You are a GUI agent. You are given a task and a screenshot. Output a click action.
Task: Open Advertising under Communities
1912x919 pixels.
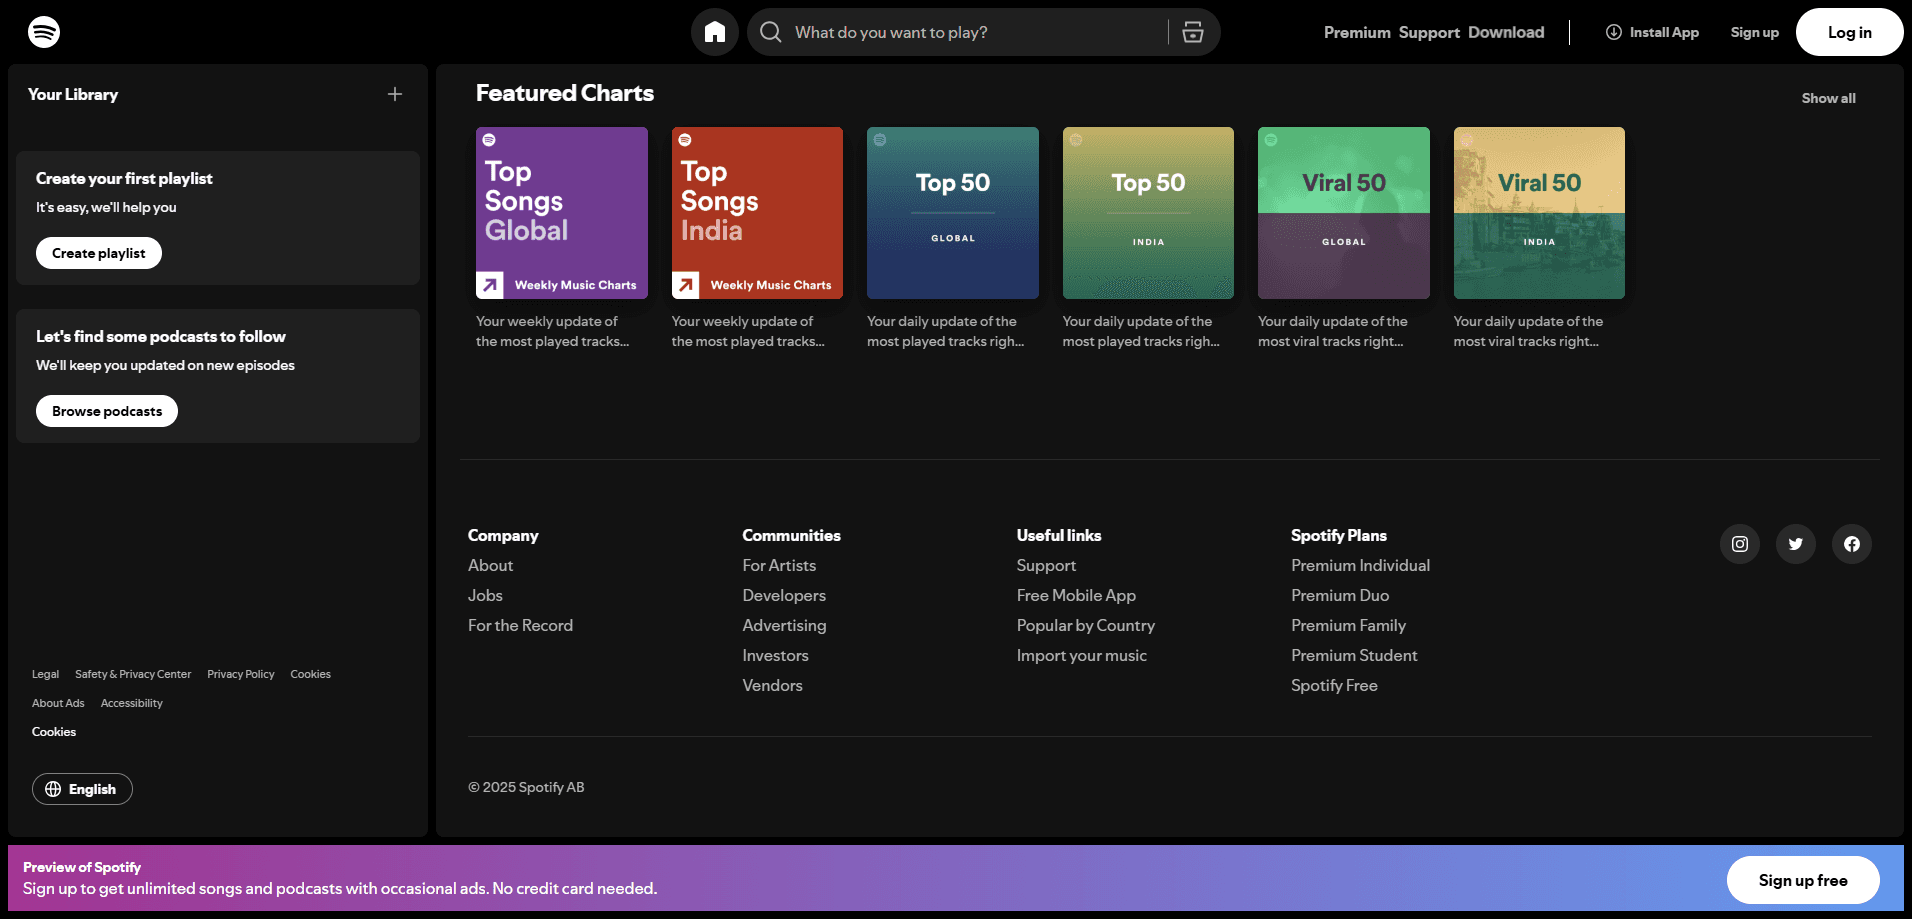coord(784,625)
